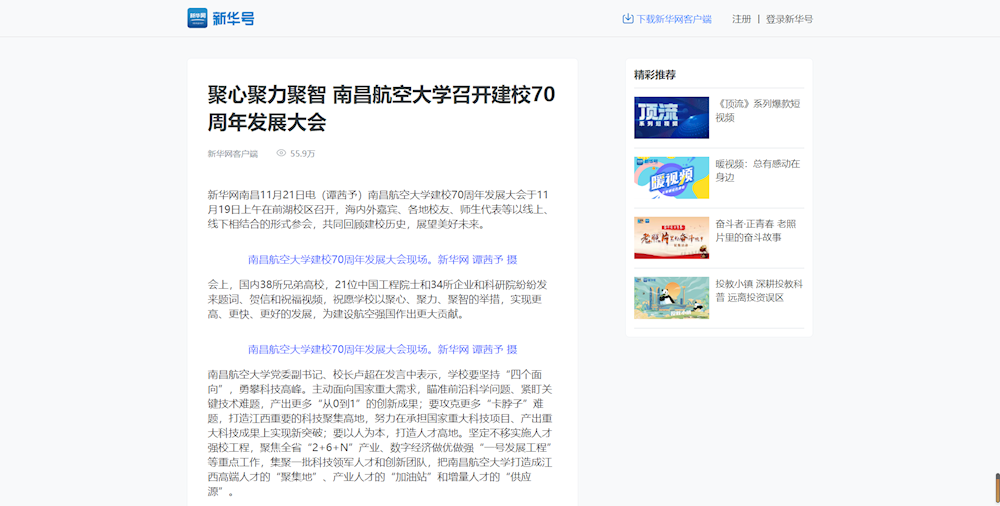Open the 奋斗者·正青春 老照片里的奋斗故事 title
The image size is (1000, 506).
tap(757, 230)
